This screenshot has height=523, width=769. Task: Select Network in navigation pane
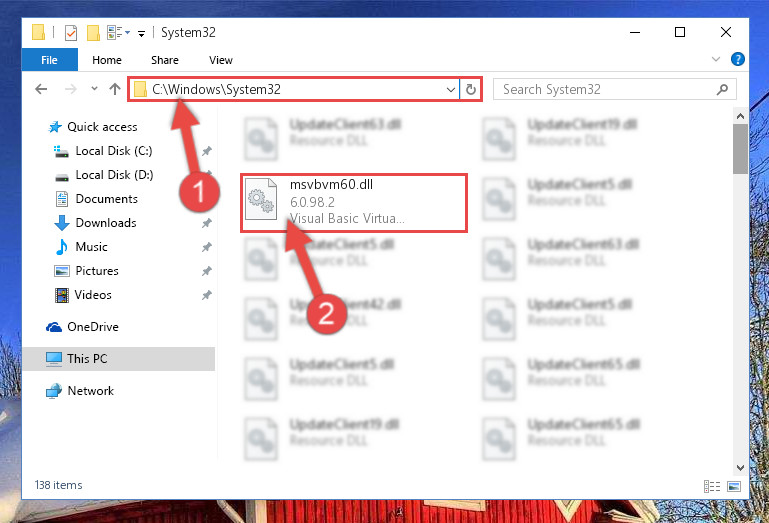pos(90,391)
